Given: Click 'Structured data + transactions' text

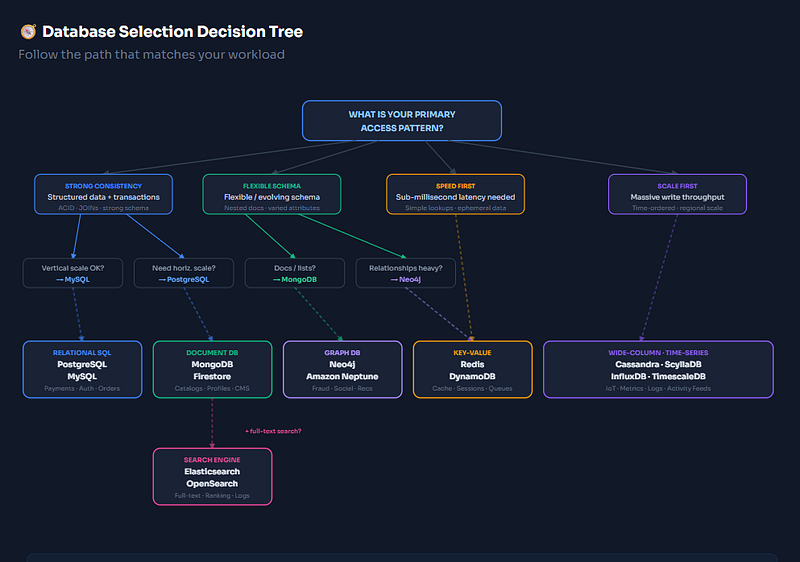Looking at the screenshot, I should [104, 197].
